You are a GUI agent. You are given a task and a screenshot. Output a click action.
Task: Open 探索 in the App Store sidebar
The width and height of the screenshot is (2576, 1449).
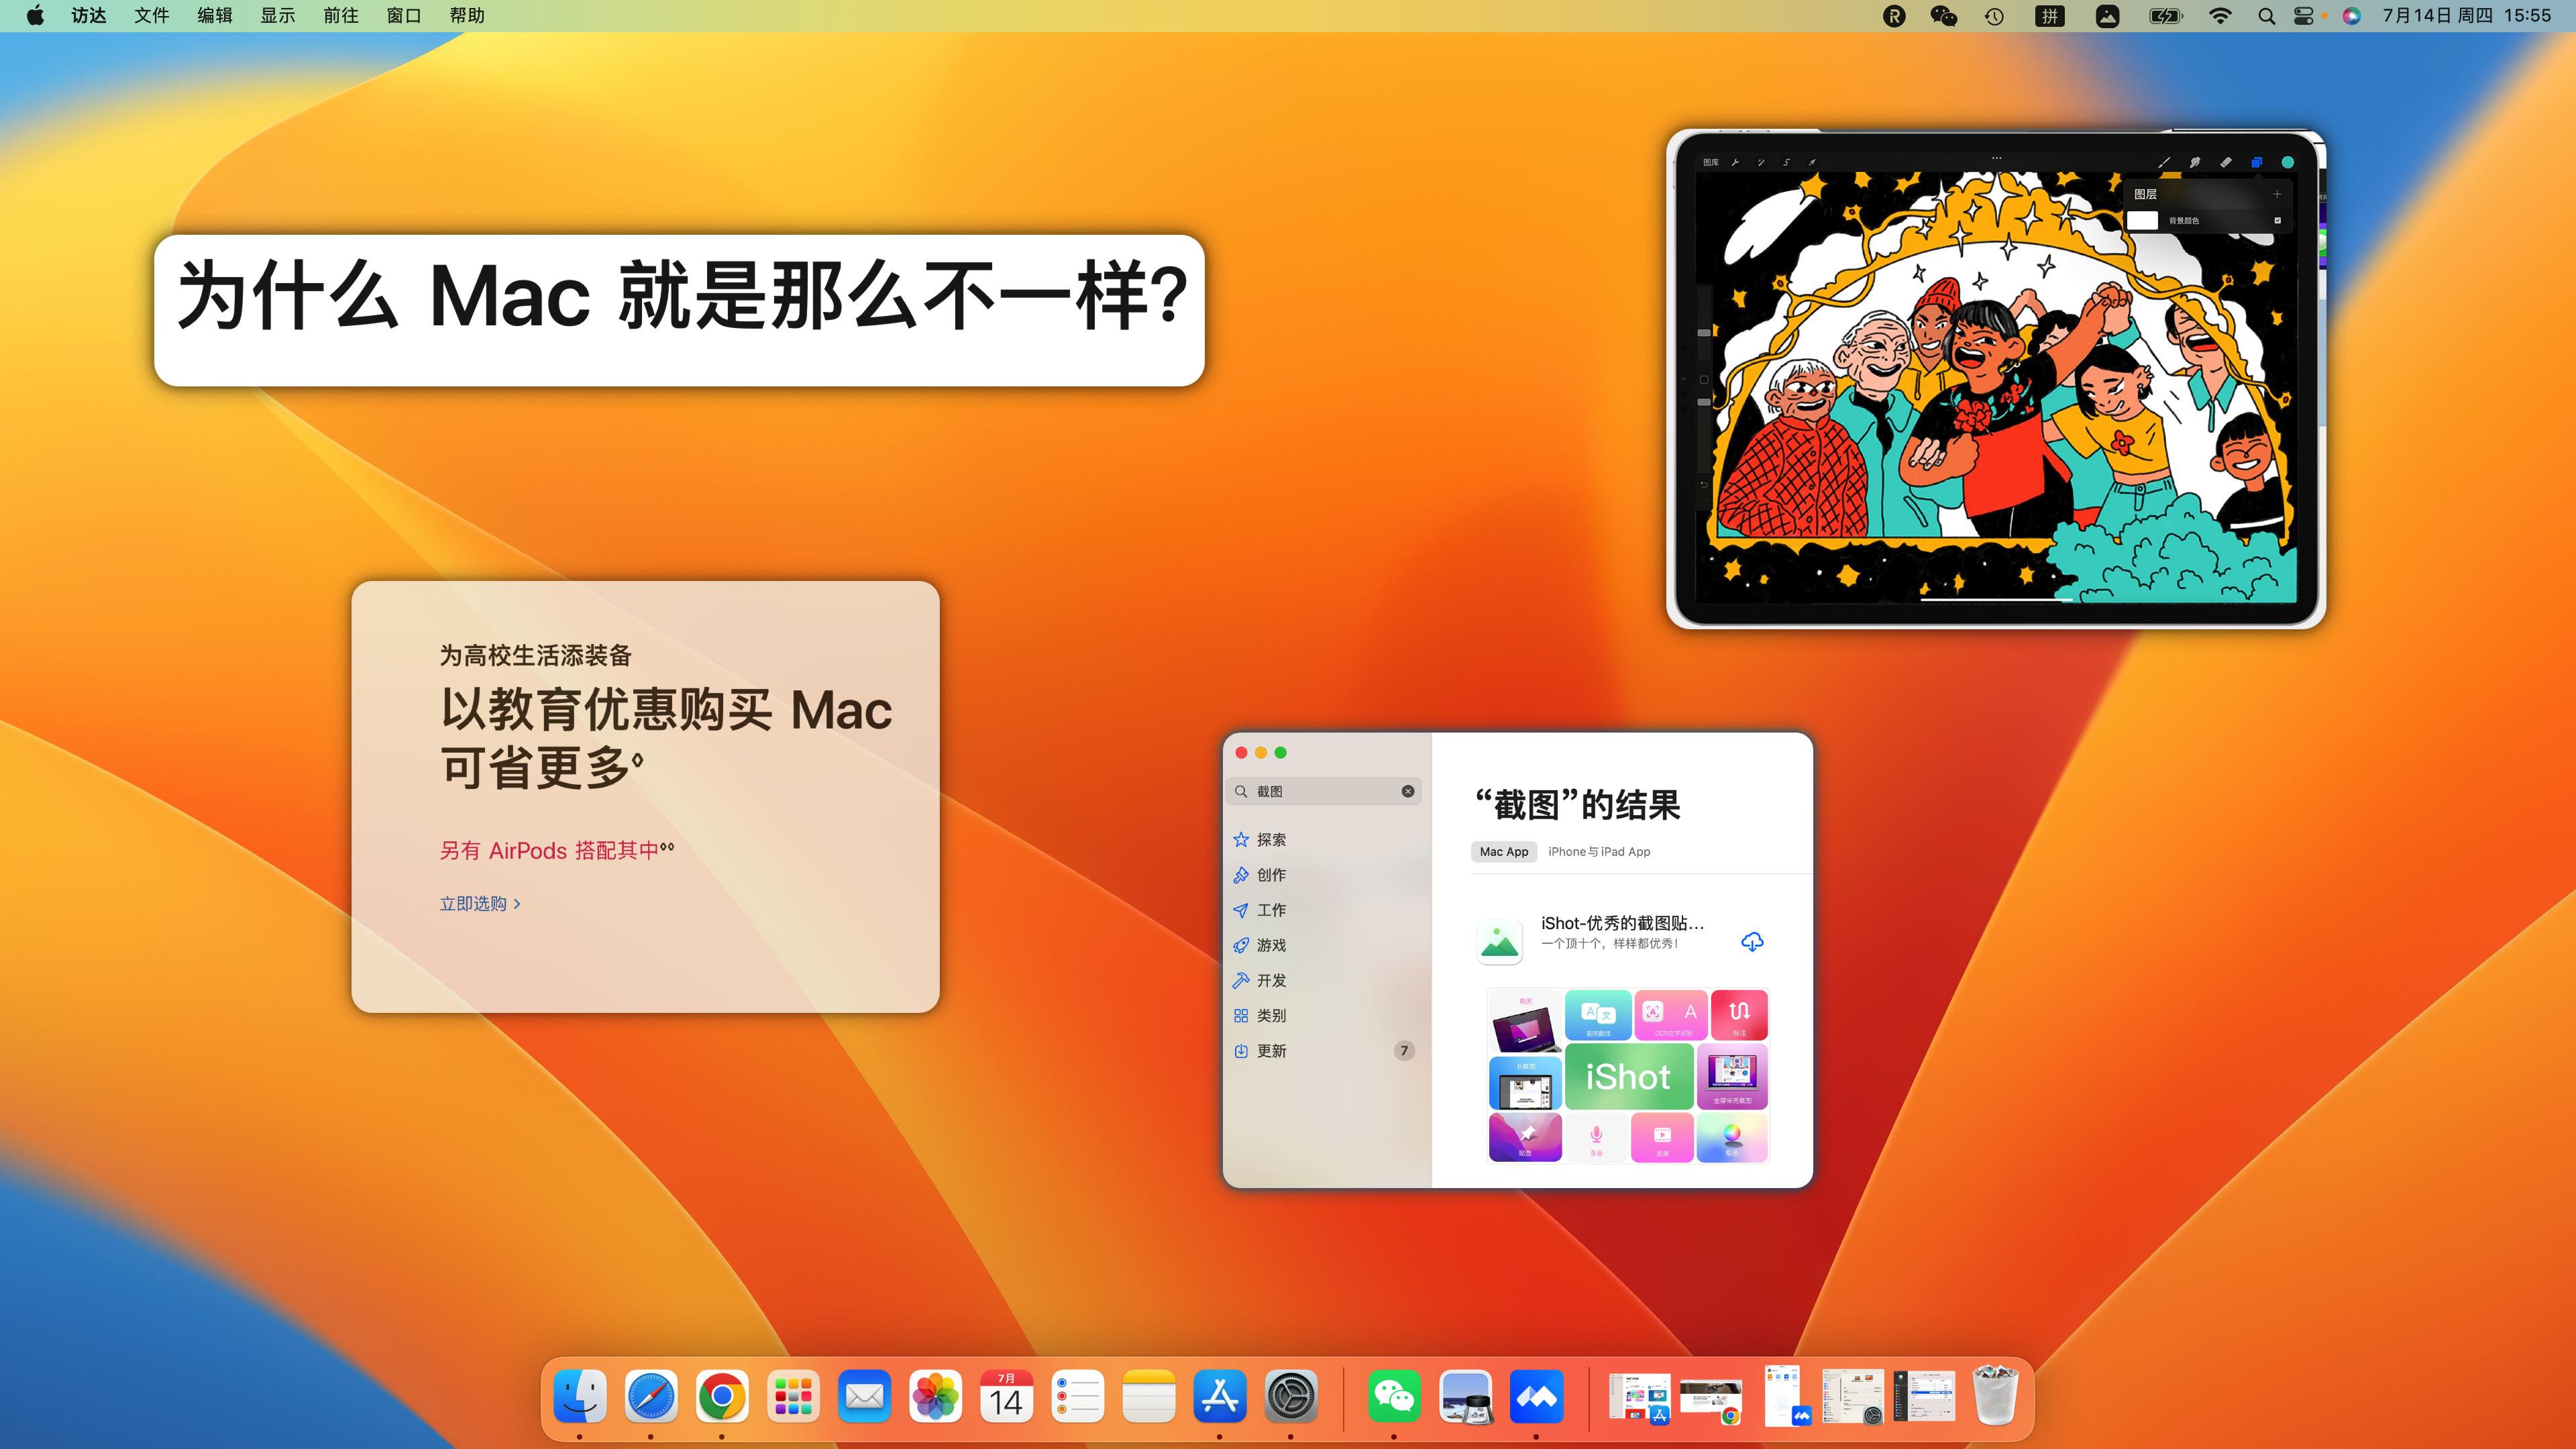(x=1272, y=839)
